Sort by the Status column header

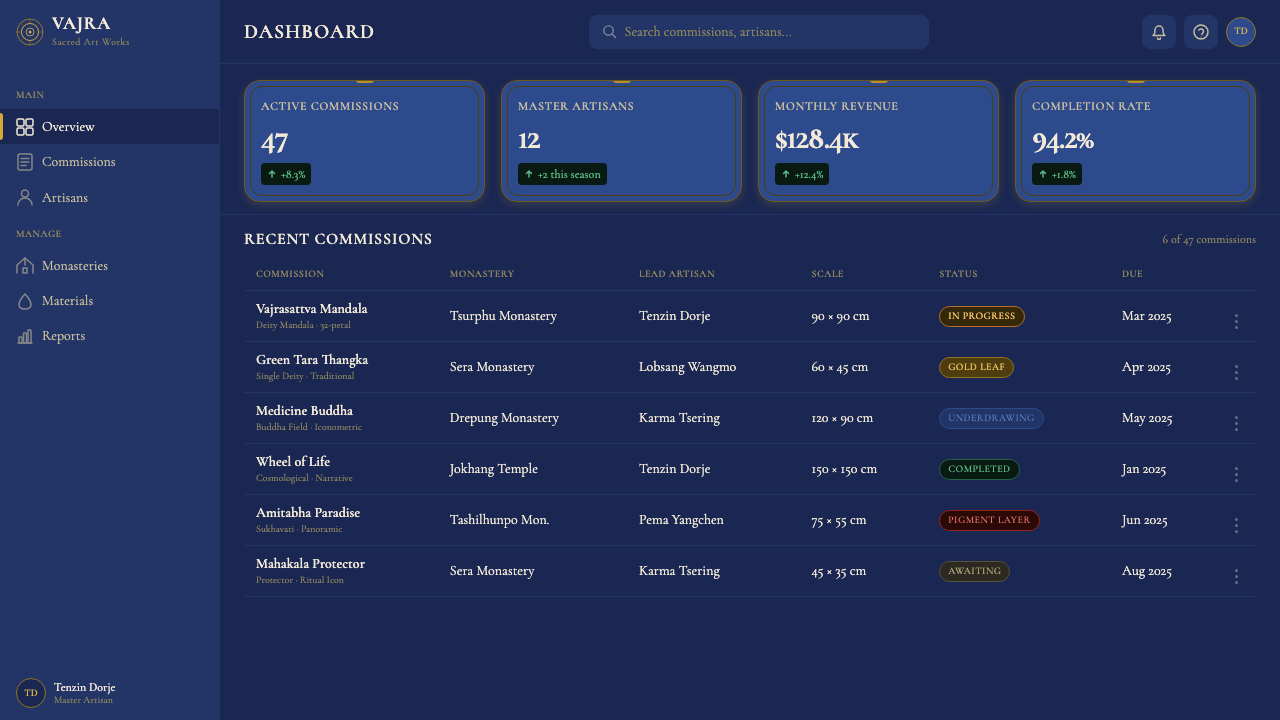pyautogui.click(x=958, y=274)
